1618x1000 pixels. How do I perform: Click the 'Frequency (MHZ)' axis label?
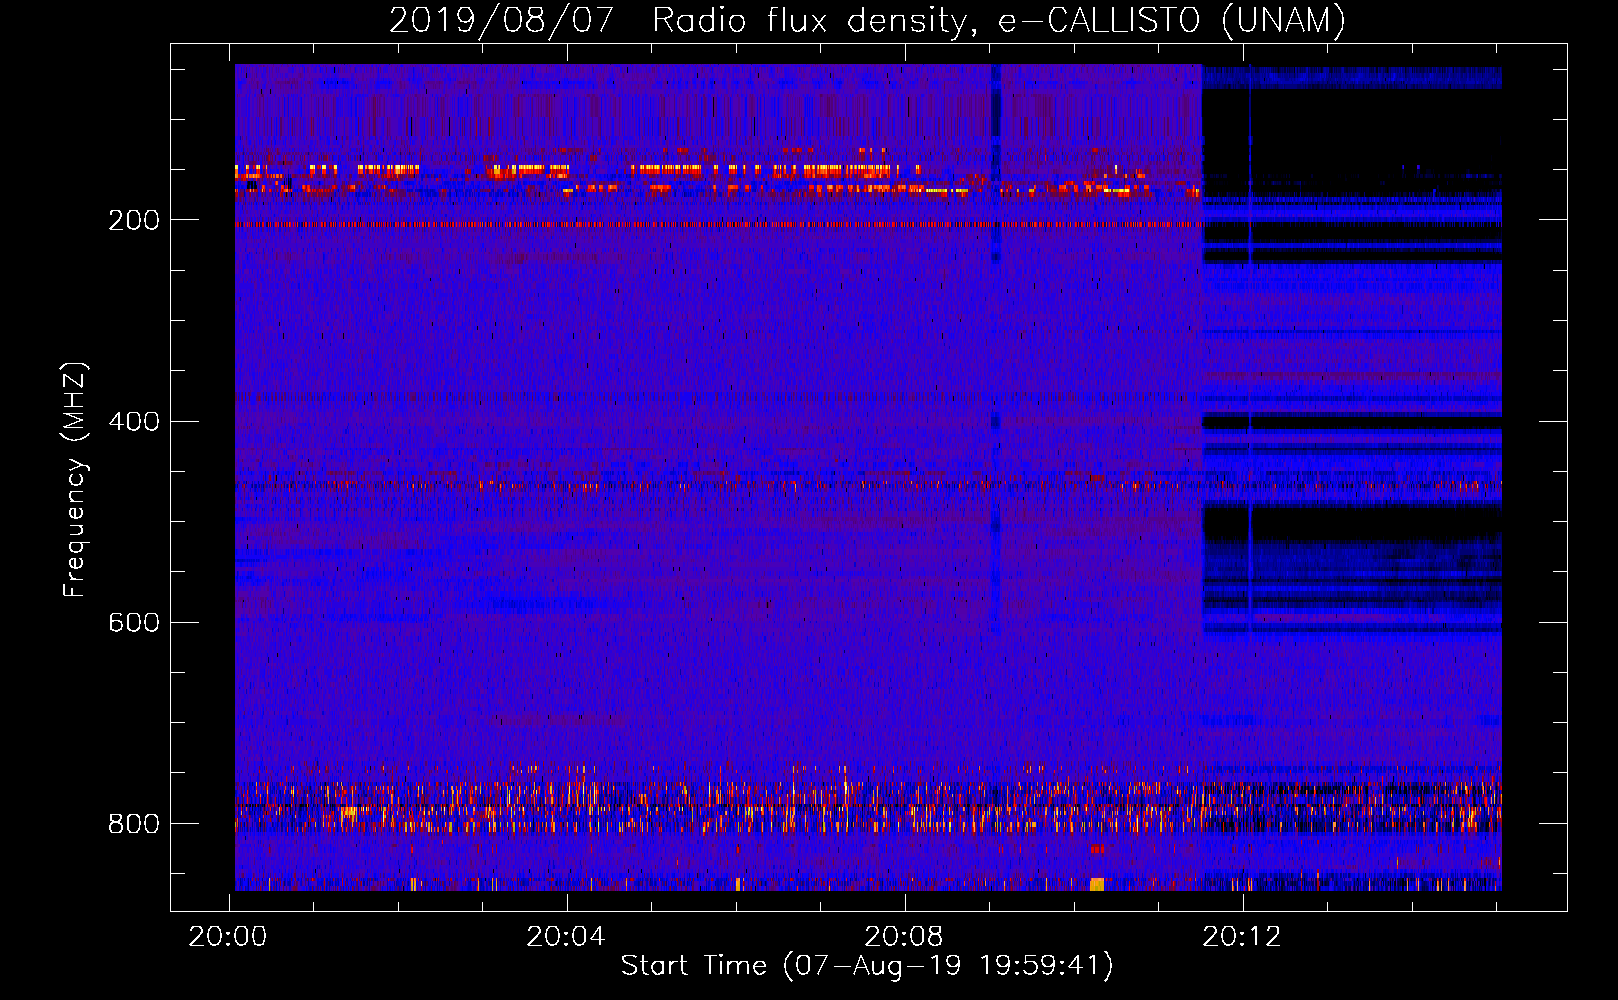pos(75,479)
